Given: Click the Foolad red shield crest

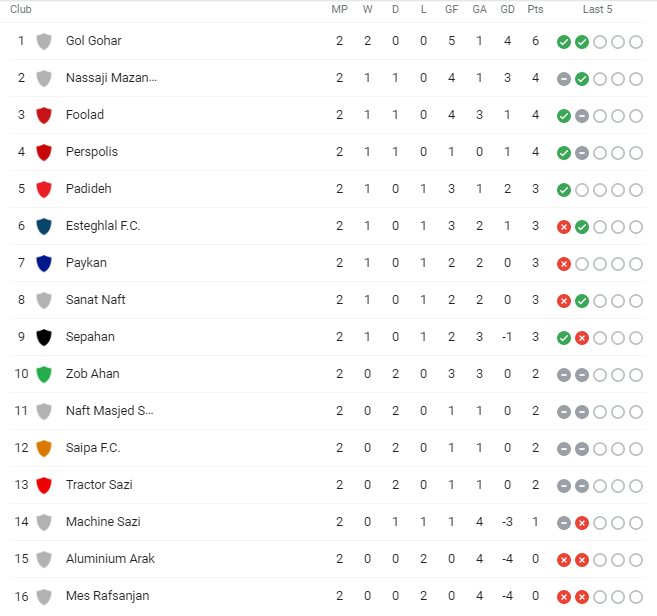Looking at the screenshot, I should click(44, 115).
